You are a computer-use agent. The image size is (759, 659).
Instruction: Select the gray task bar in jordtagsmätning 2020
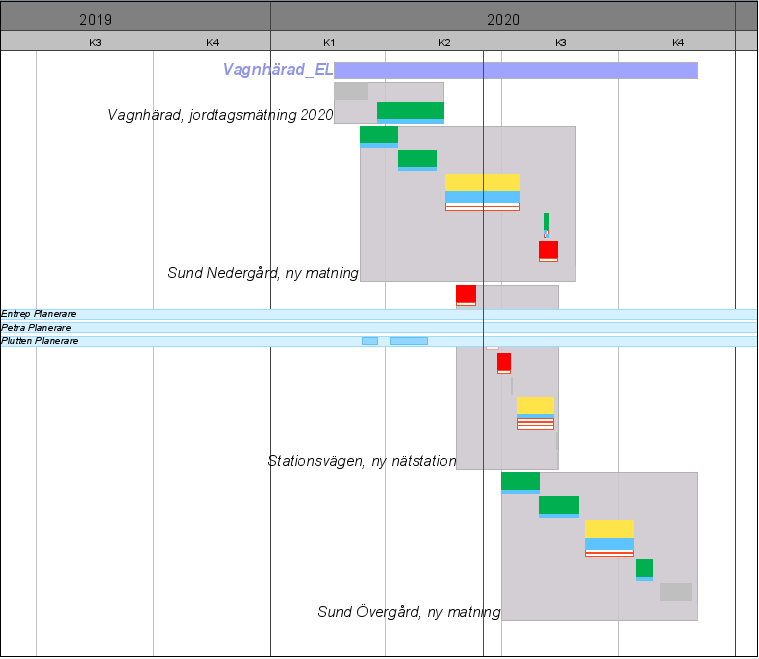[351, 92]
